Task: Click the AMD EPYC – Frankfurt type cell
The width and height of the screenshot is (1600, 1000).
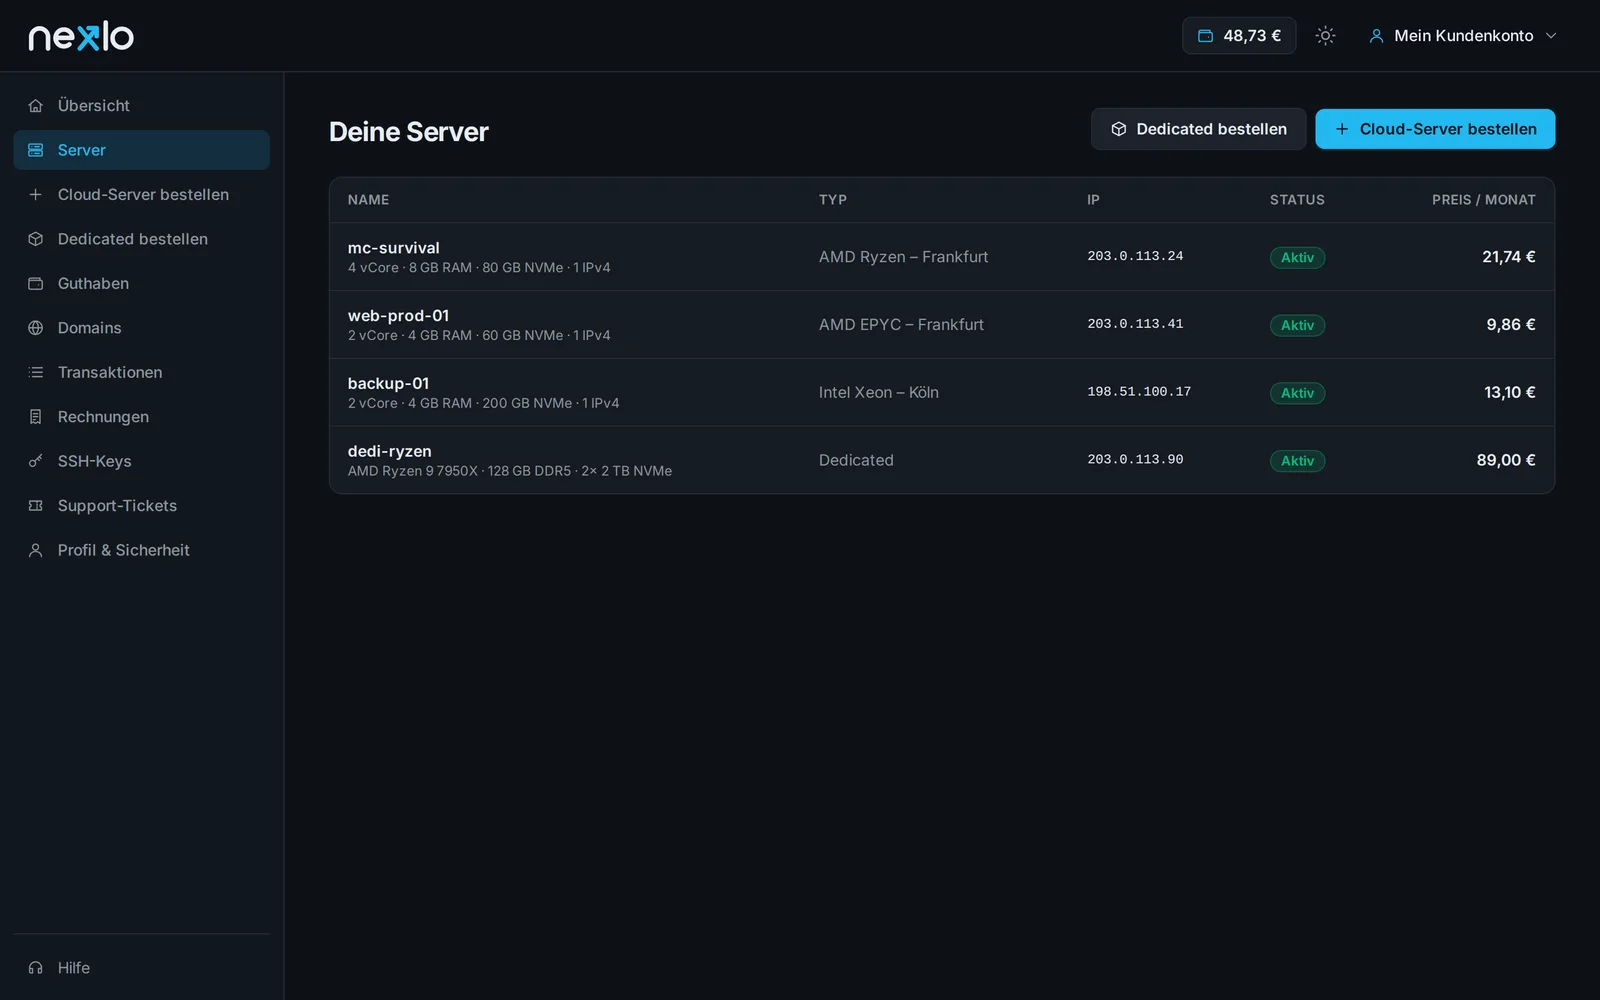Action: [x=901, y=325]
